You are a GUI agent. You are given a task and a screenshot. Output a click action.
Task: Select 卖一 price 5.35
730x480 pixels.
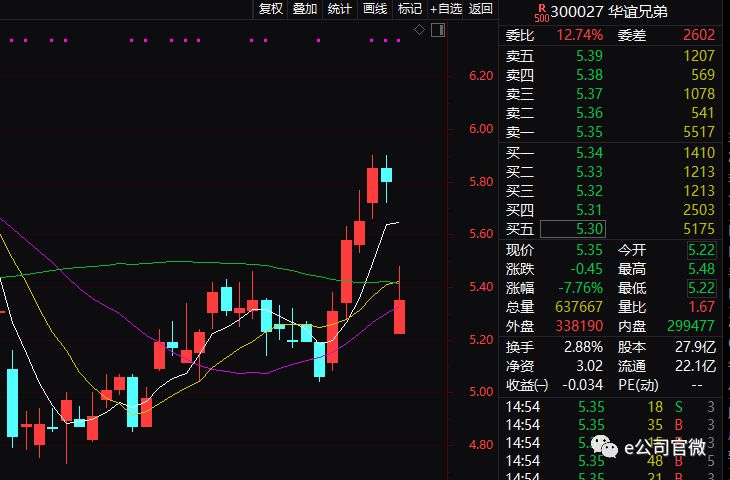pos(589,132)
